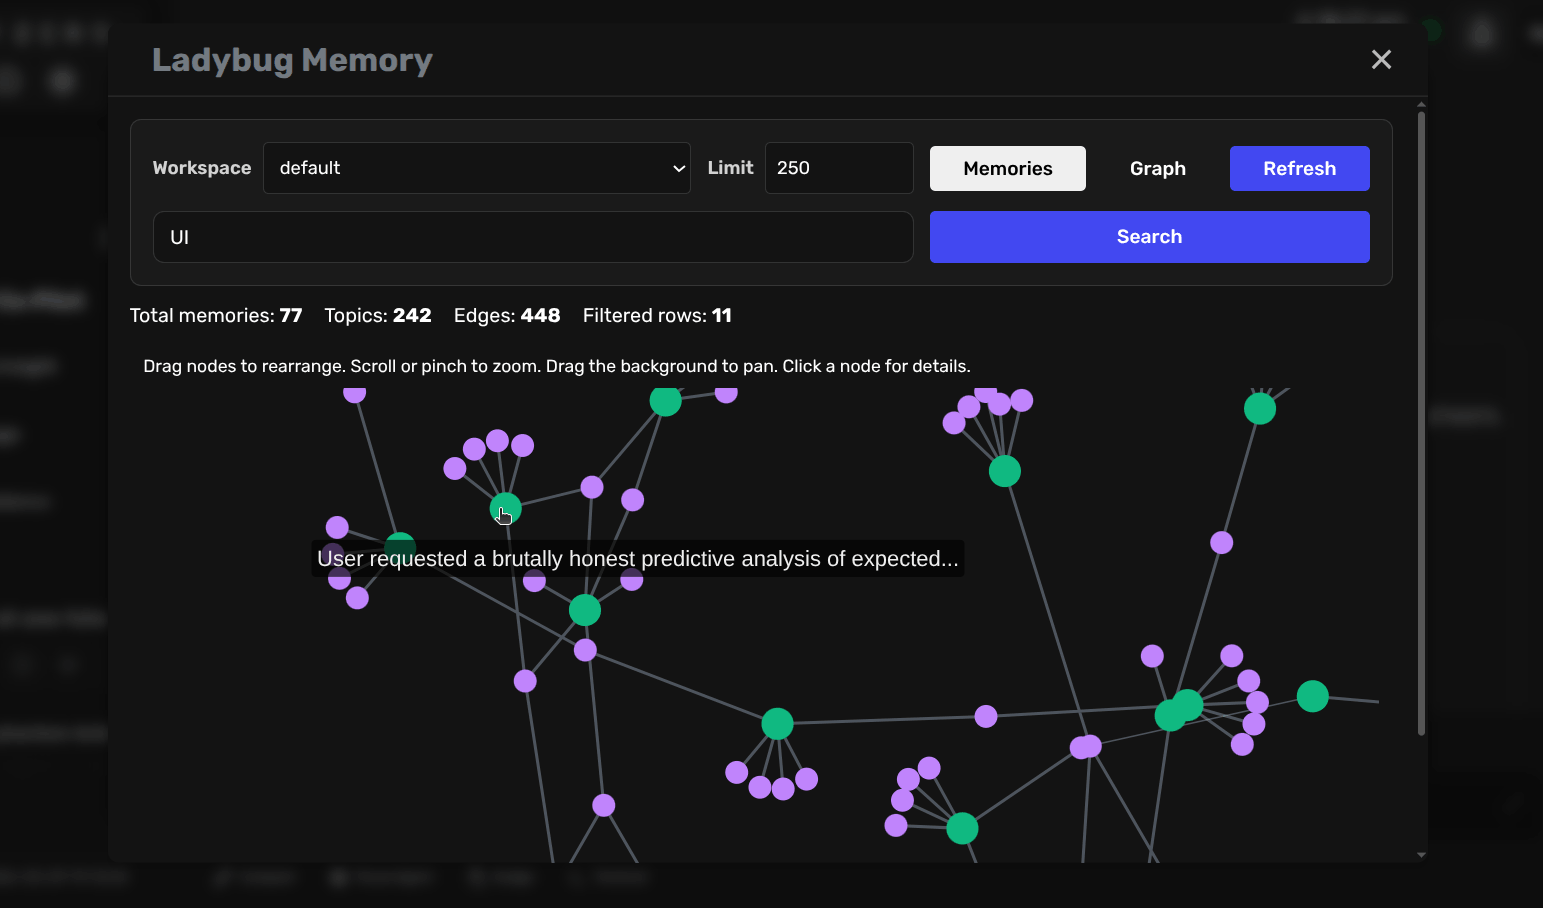This screenshot has height=908, width=1543.
Task: Click the "User requested a brutally honest" tooltip
Action: coord(638,559)
